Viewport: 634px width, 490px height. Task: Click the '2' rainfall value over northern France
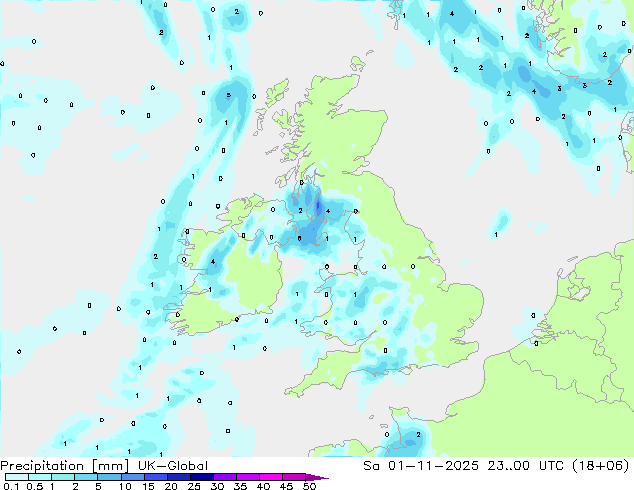point(418,435)
